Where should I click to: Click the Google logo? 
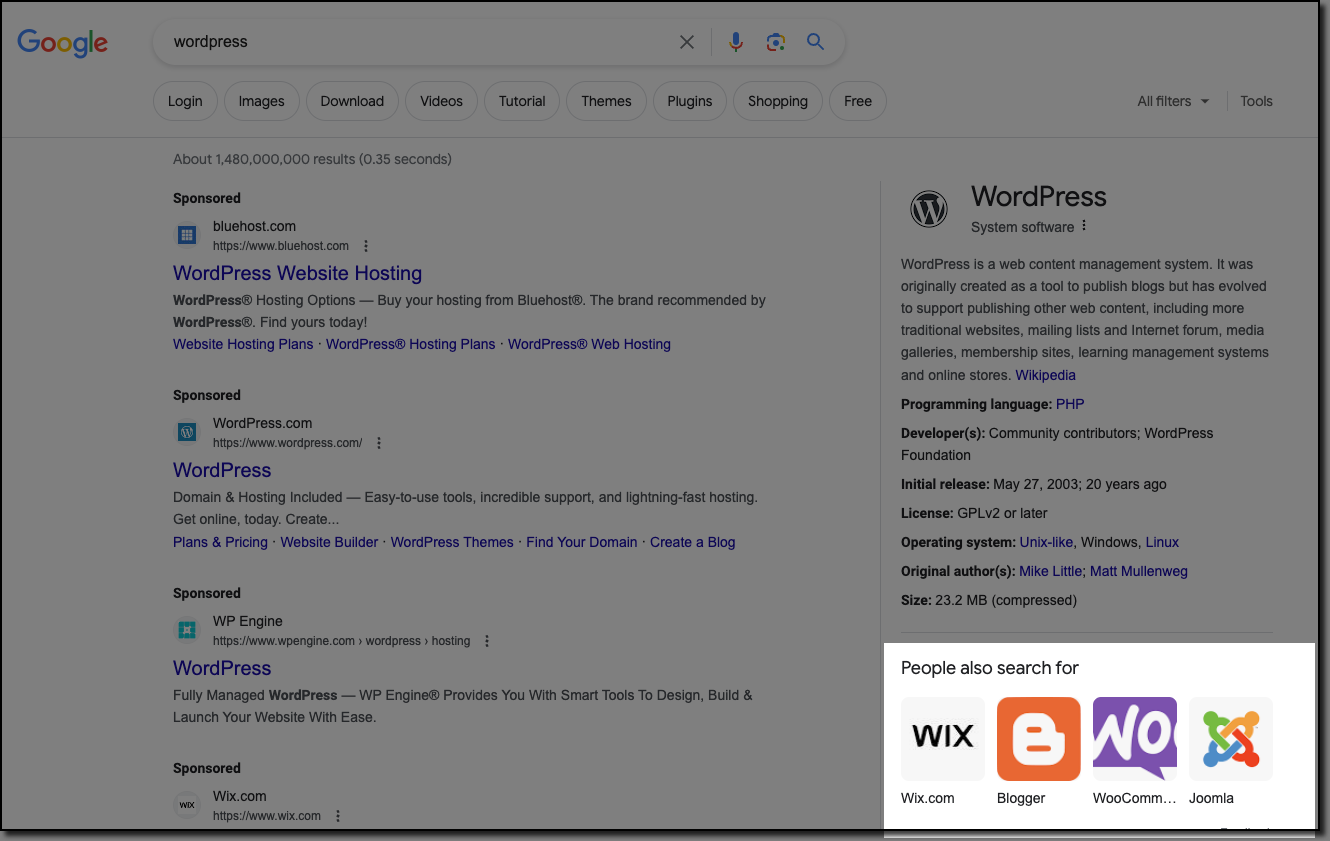(x=62, y=43)
